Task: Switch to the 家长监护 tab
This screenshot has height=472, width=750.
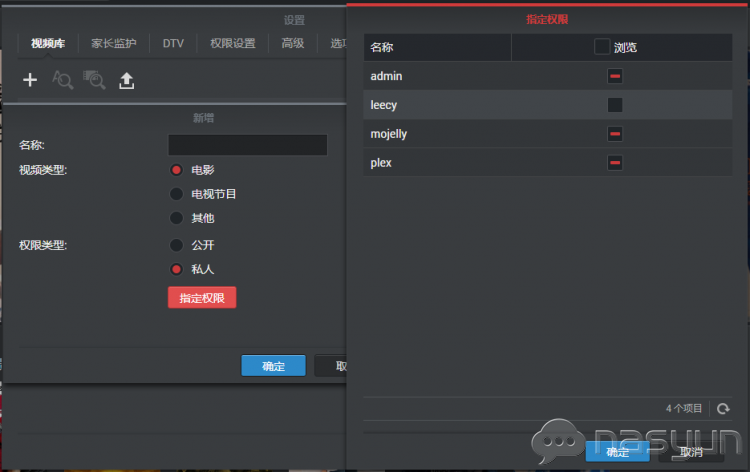Action: [x=114, y=43]
